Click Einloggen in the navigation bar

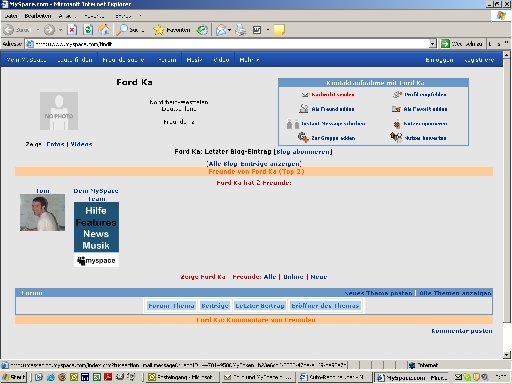[x=439, y=60]
